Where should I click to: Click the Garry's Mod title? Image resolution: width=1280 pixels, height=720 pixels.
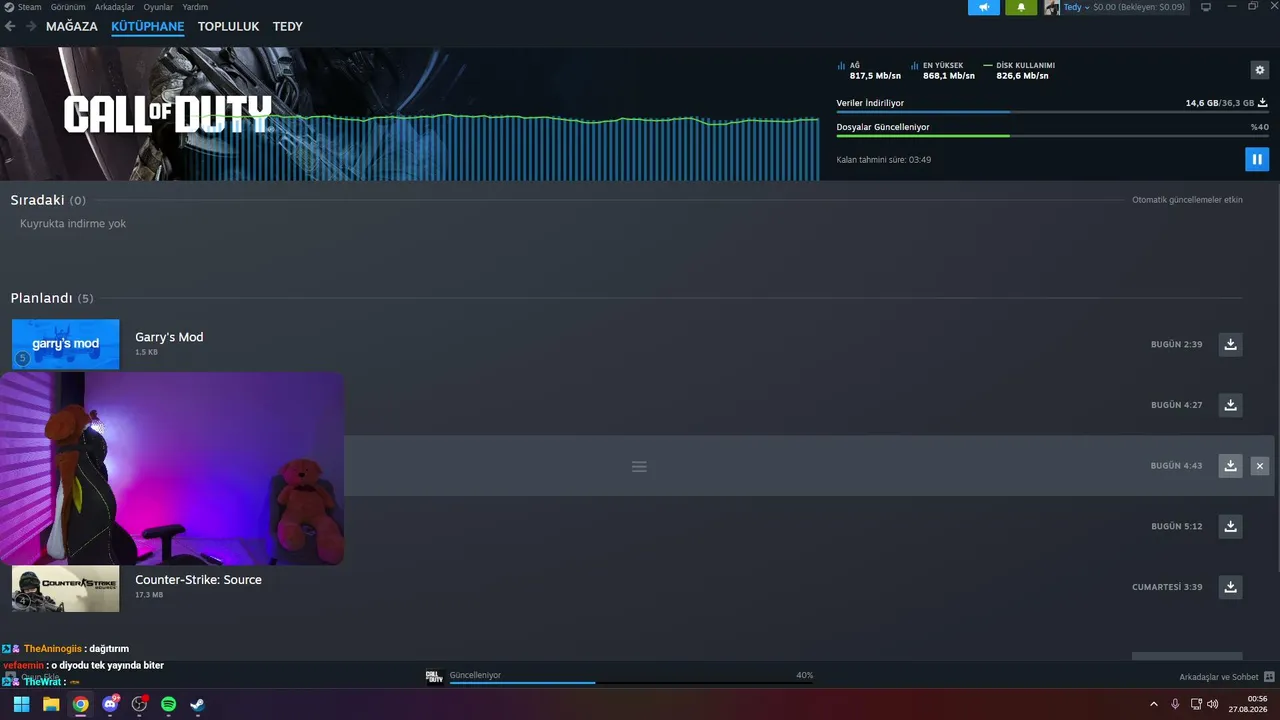169,337
